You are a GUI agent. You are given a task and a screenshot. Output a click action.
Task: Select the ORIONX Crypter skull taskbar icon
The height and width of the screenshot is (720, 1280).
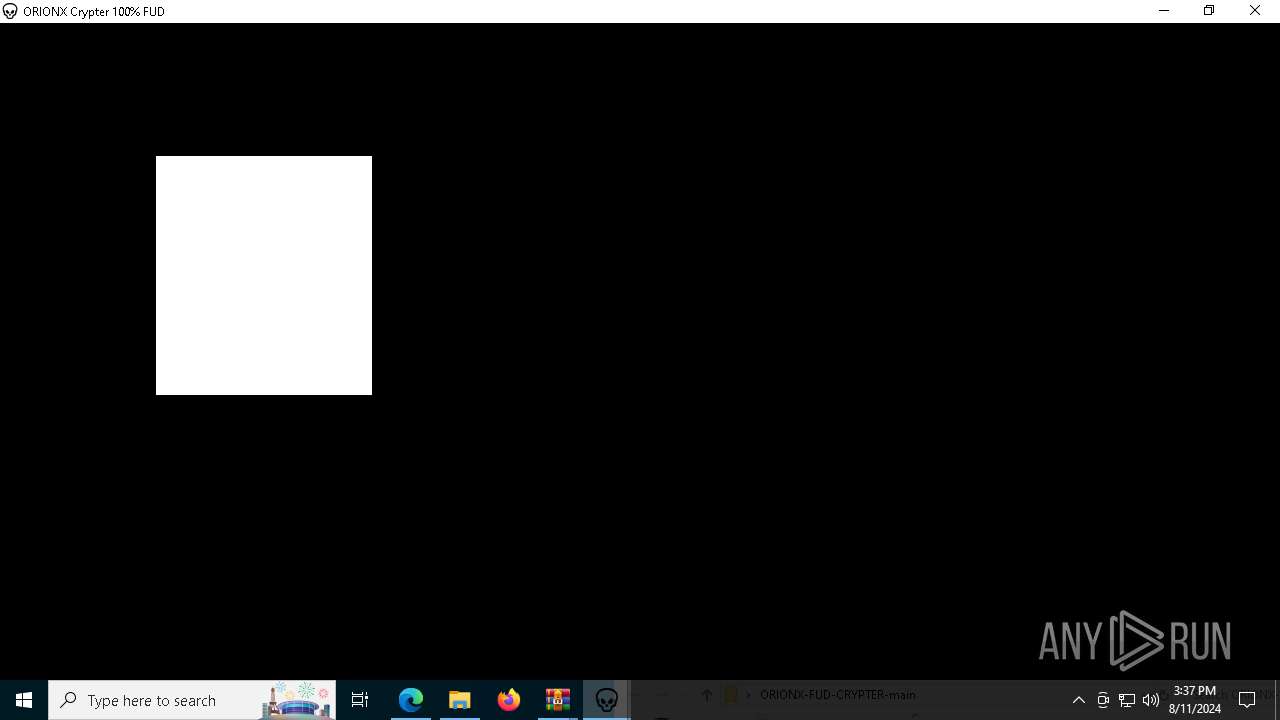pos(607,700)
